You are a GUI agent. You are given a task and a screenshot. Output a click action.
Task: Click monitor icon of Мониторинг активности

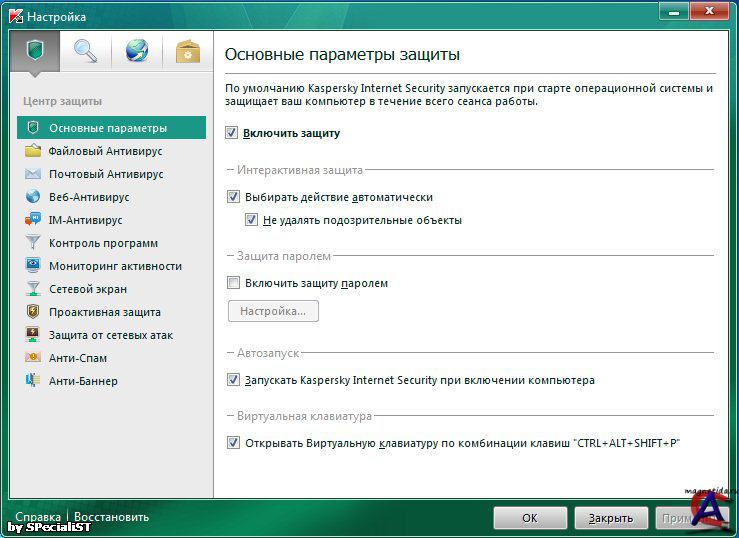pos(33,266)
